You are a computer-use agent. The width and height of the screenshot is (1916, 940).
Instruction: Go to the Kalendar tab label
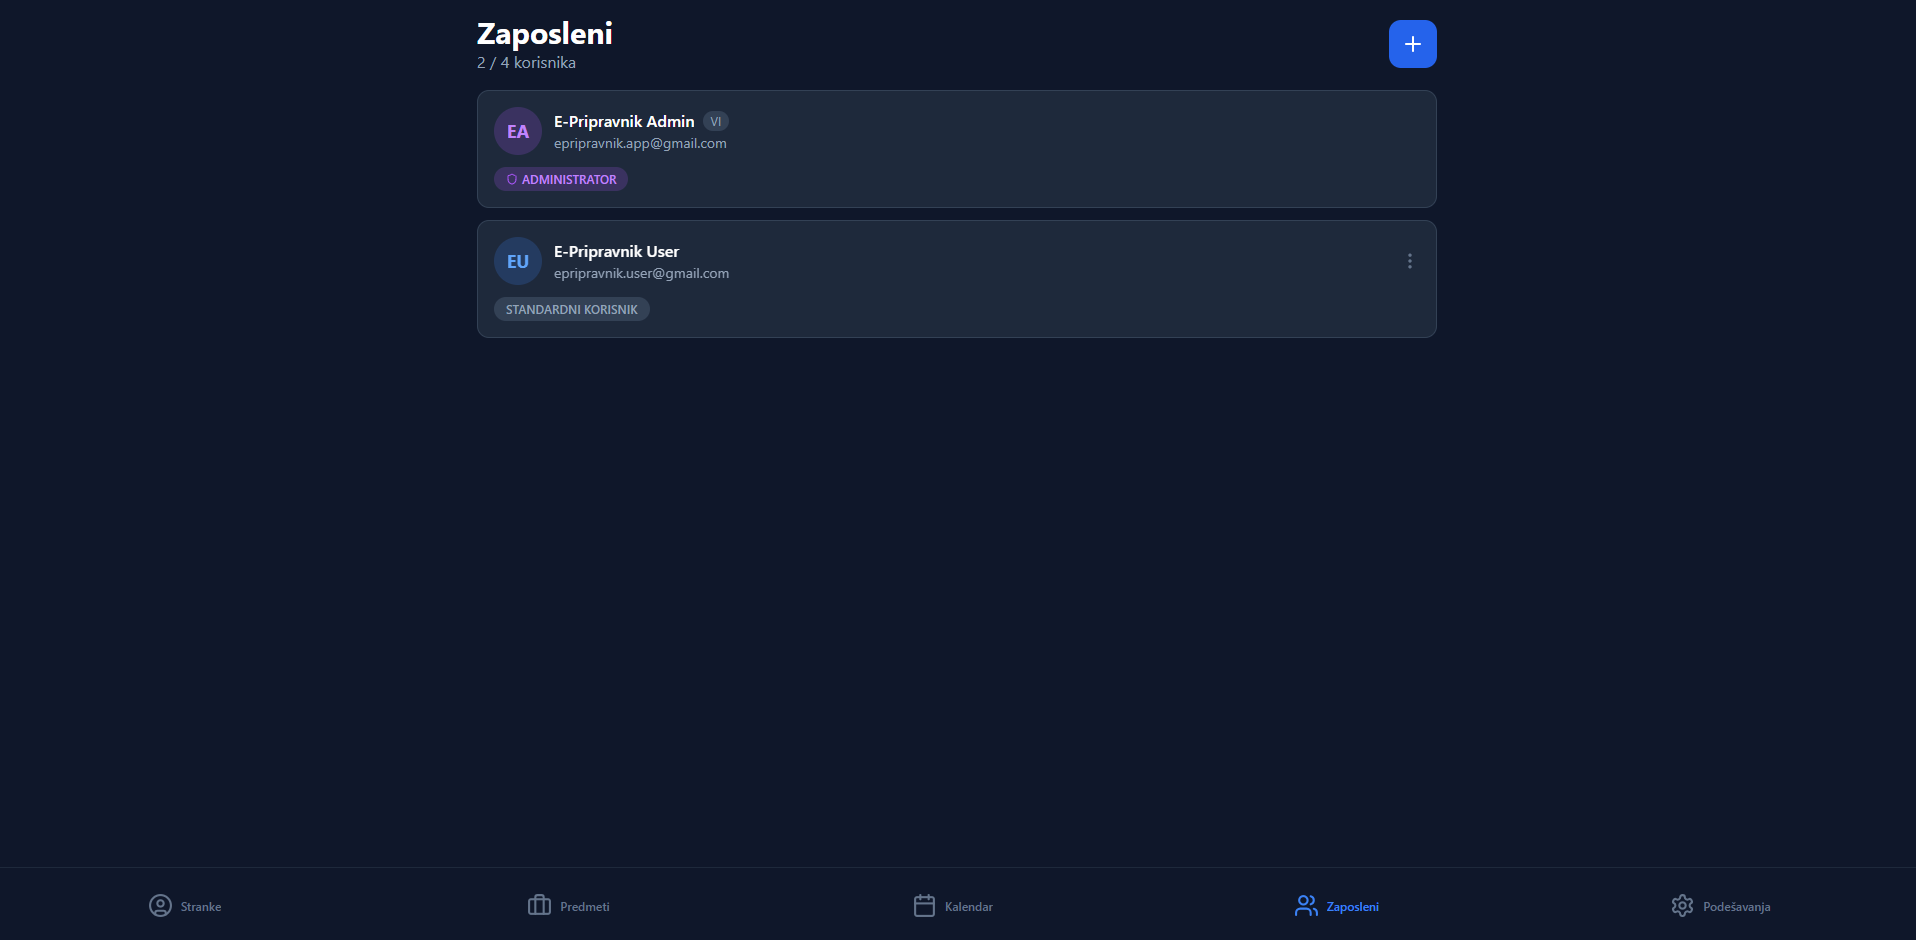click(969, 907)
